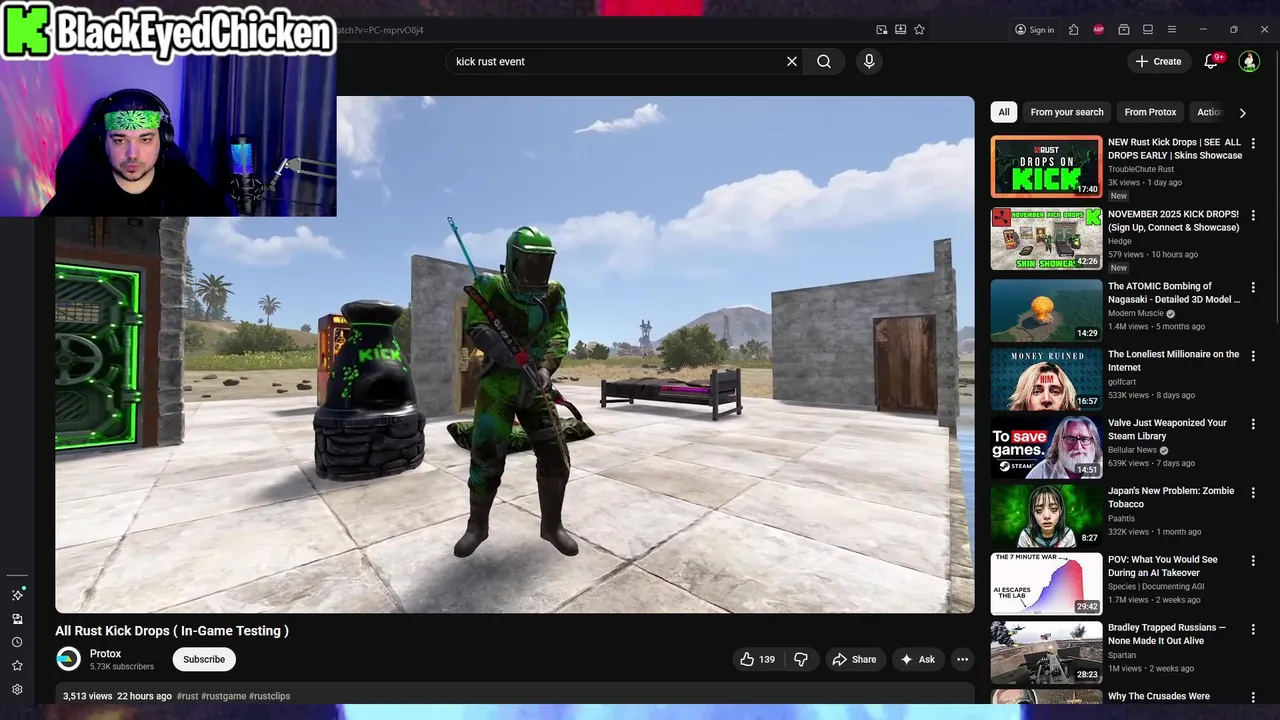This screenshot has height=720, width=1280.
Task: Click the downloads icon in the address bar
Action: [x=901, y=30]
